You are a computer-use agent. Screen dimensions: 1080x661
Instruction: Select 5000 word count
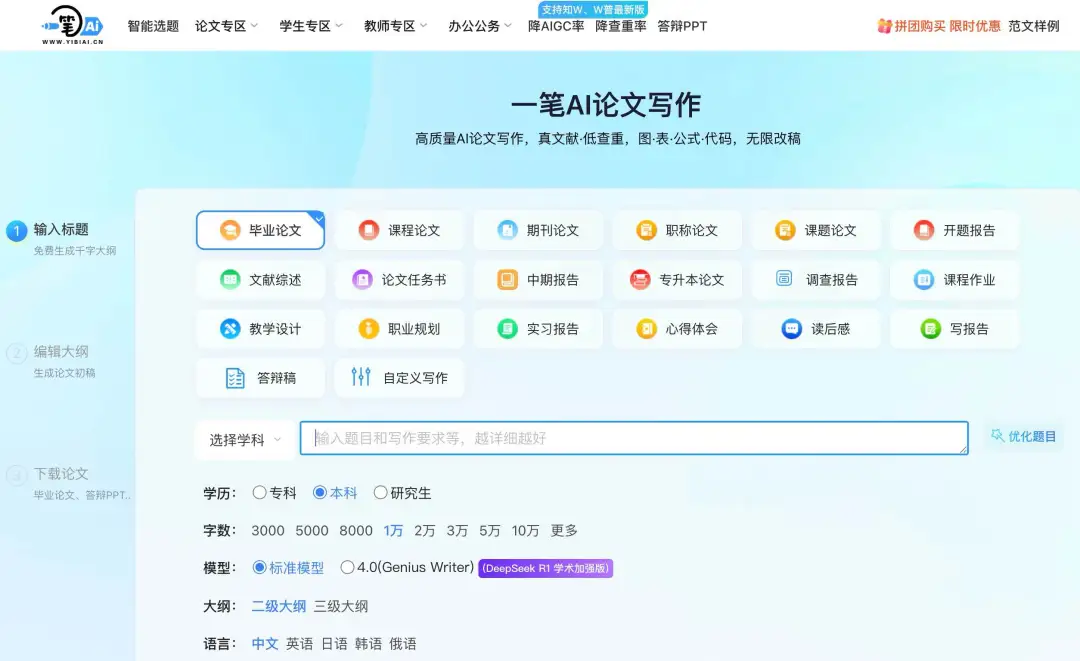coord(312,530)
